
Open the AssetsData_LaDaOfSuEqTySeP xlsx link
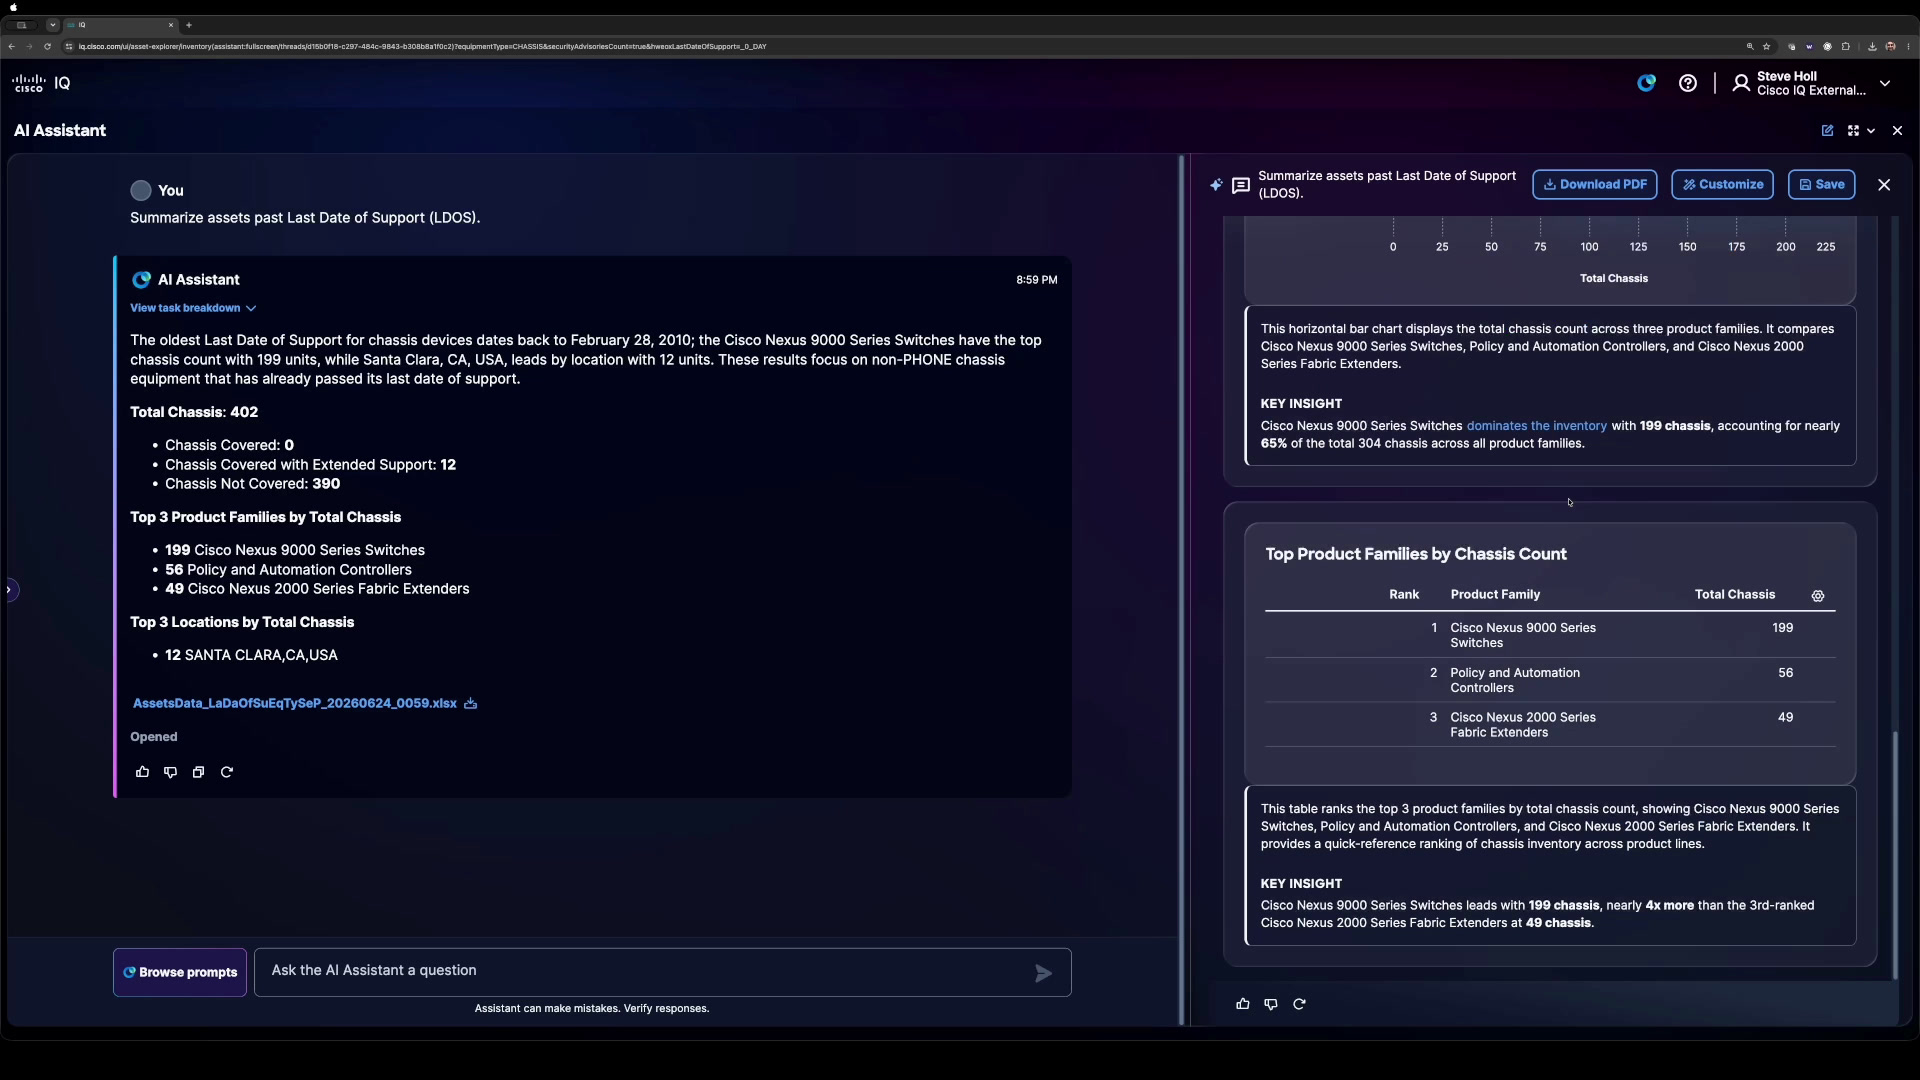pyautogui.click(x=295, y=704)
